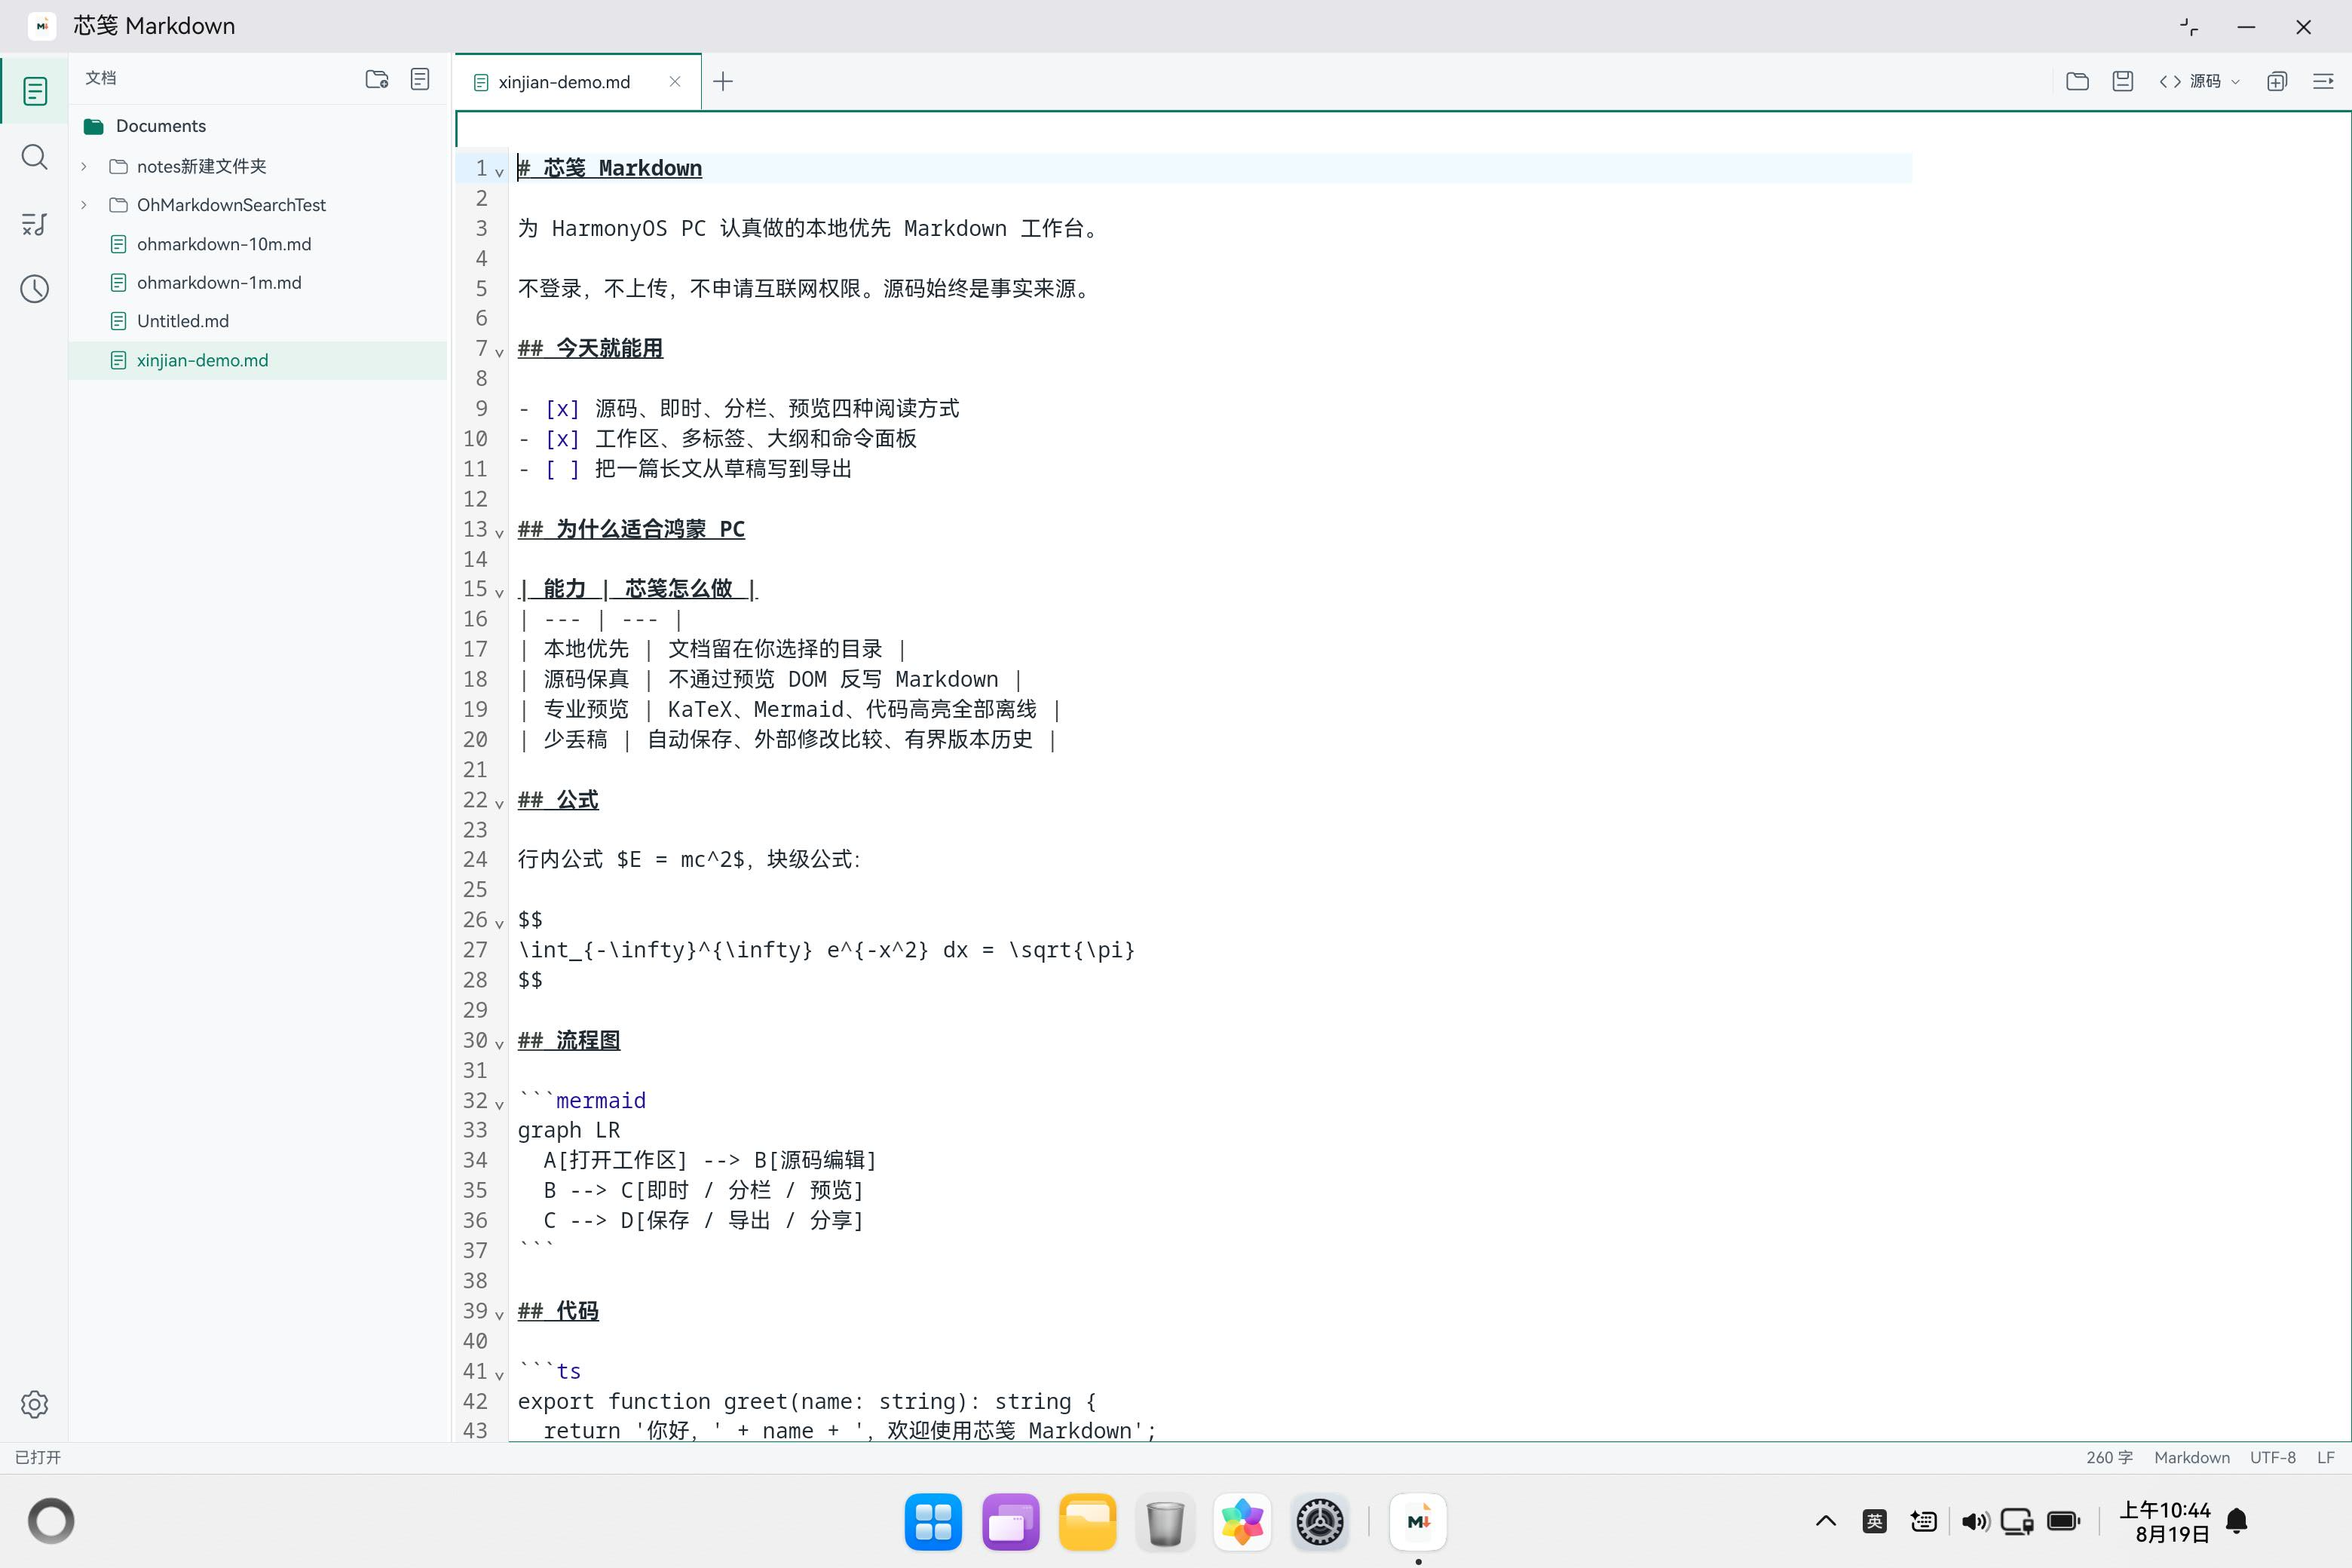Click the 芯笺 Markdown dock icon
Viewport: 2352px width, 1568px height.
coord(1418,1522)
